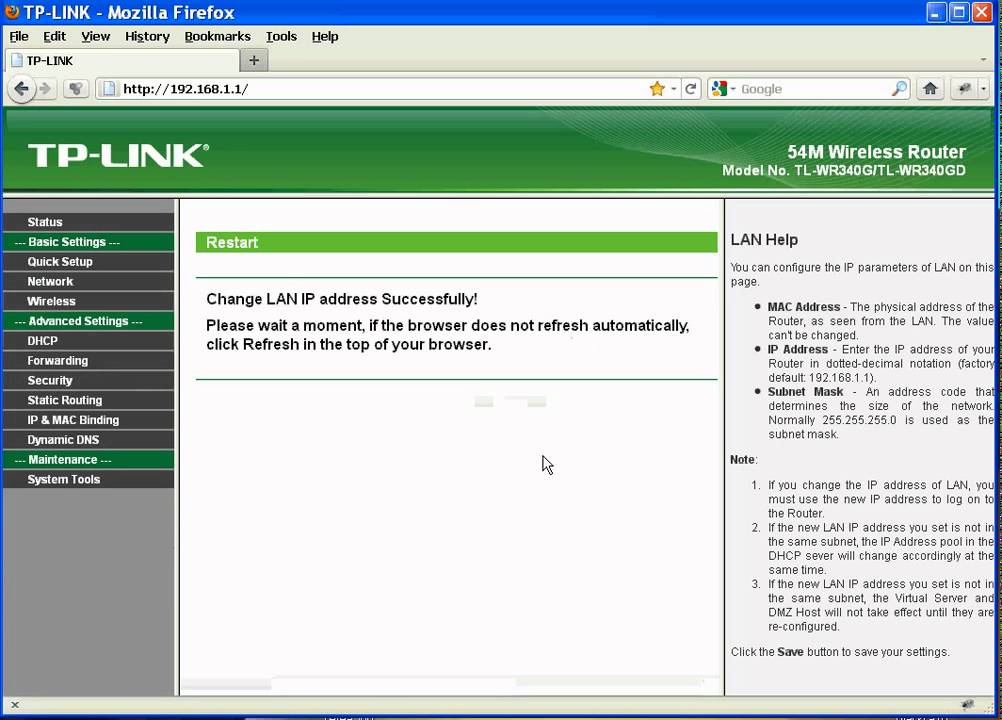Click the address bar URL field

point(383,89)
